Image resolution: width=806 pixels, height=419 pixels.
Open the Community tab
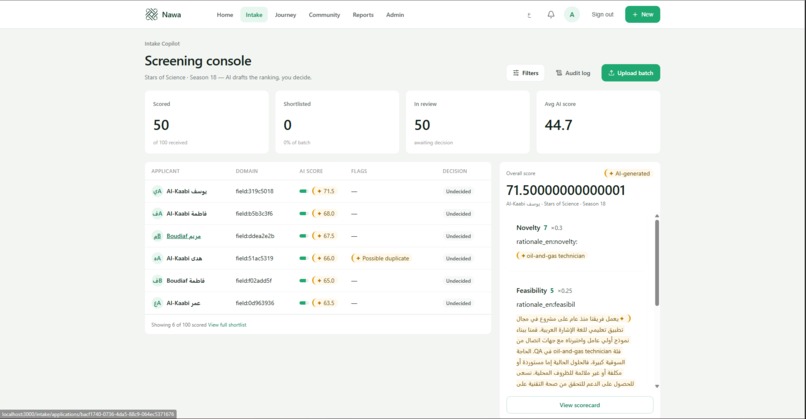(324, 15)
